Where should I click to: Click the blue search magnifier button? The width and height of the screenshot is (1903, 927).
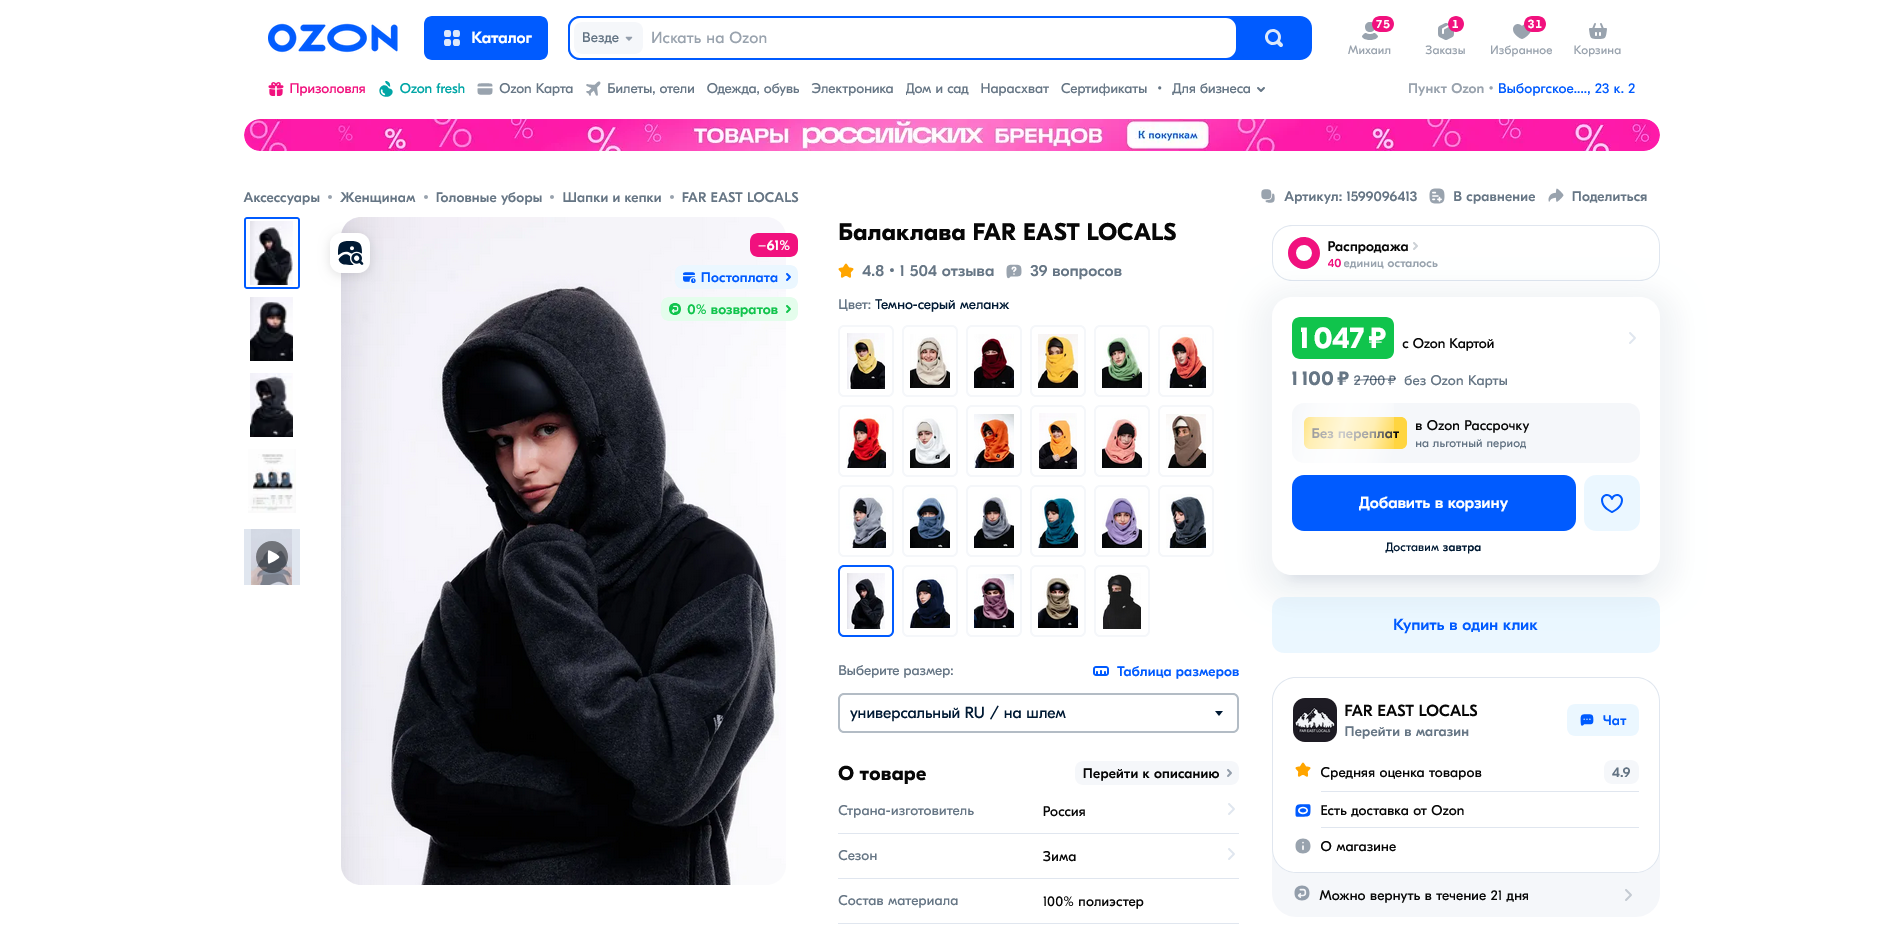click(1273, 38)
